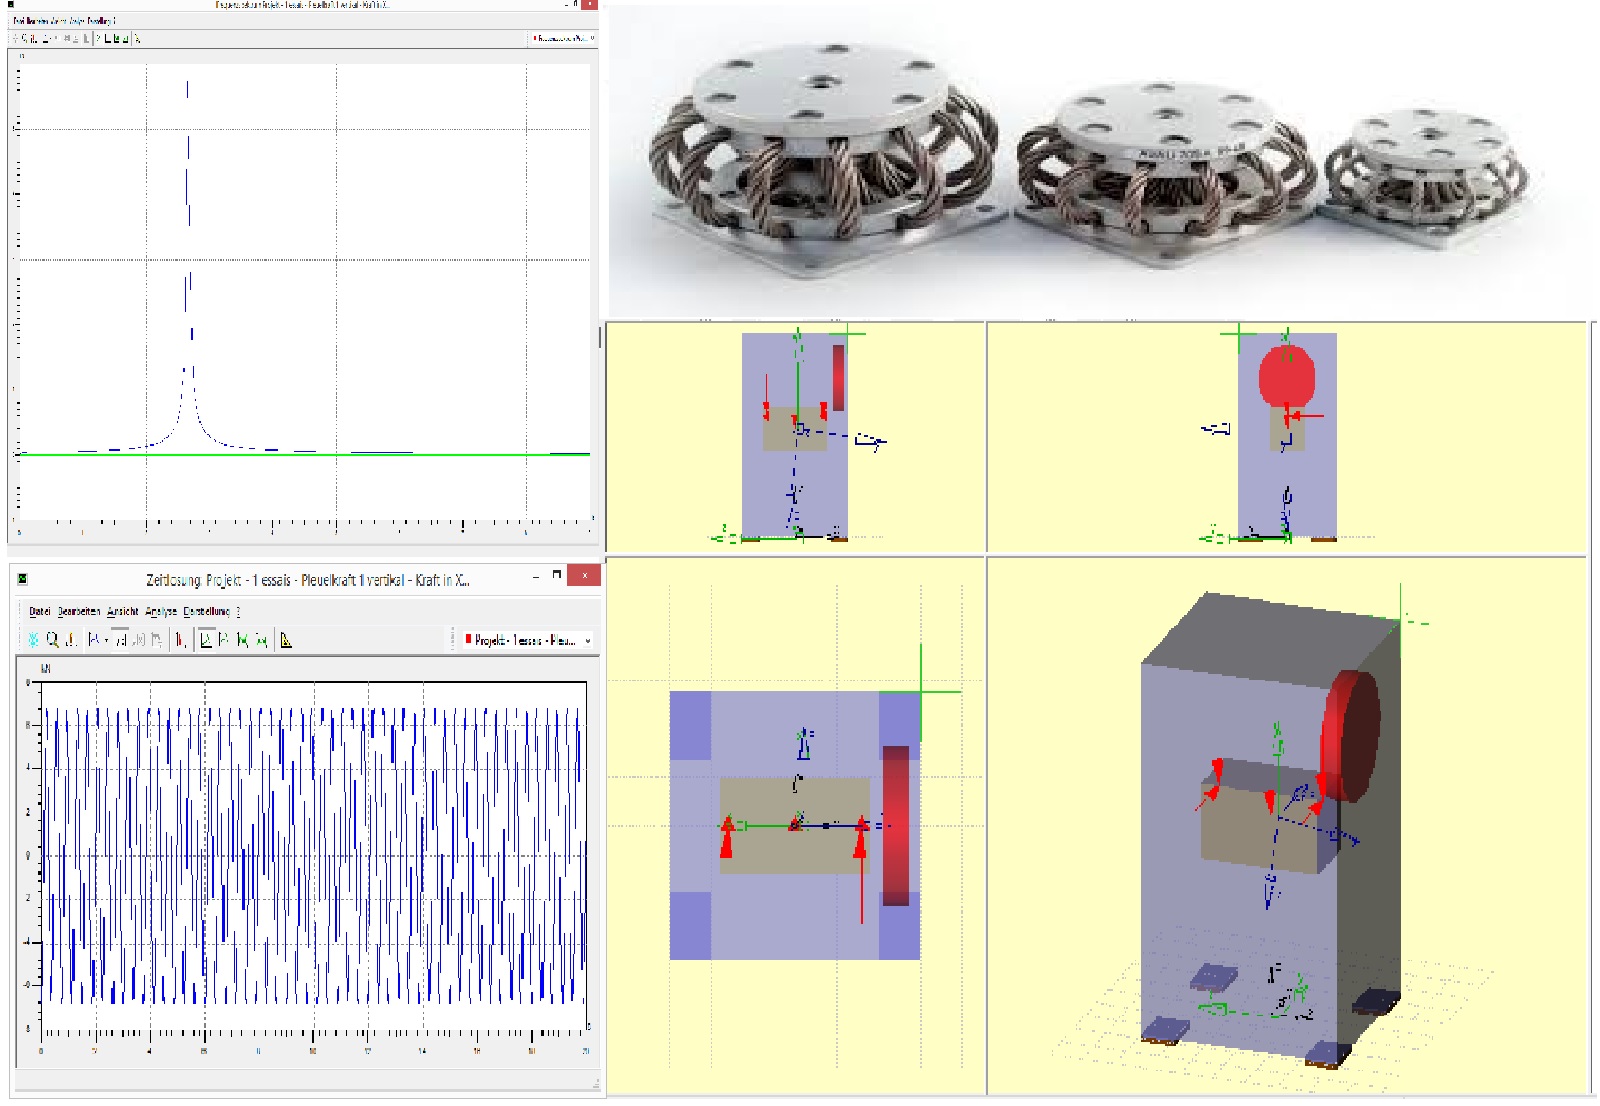Click the third toolbar icon beside the magnifier
Viewport: 1600px width, 1106px height.
[71, 640]
